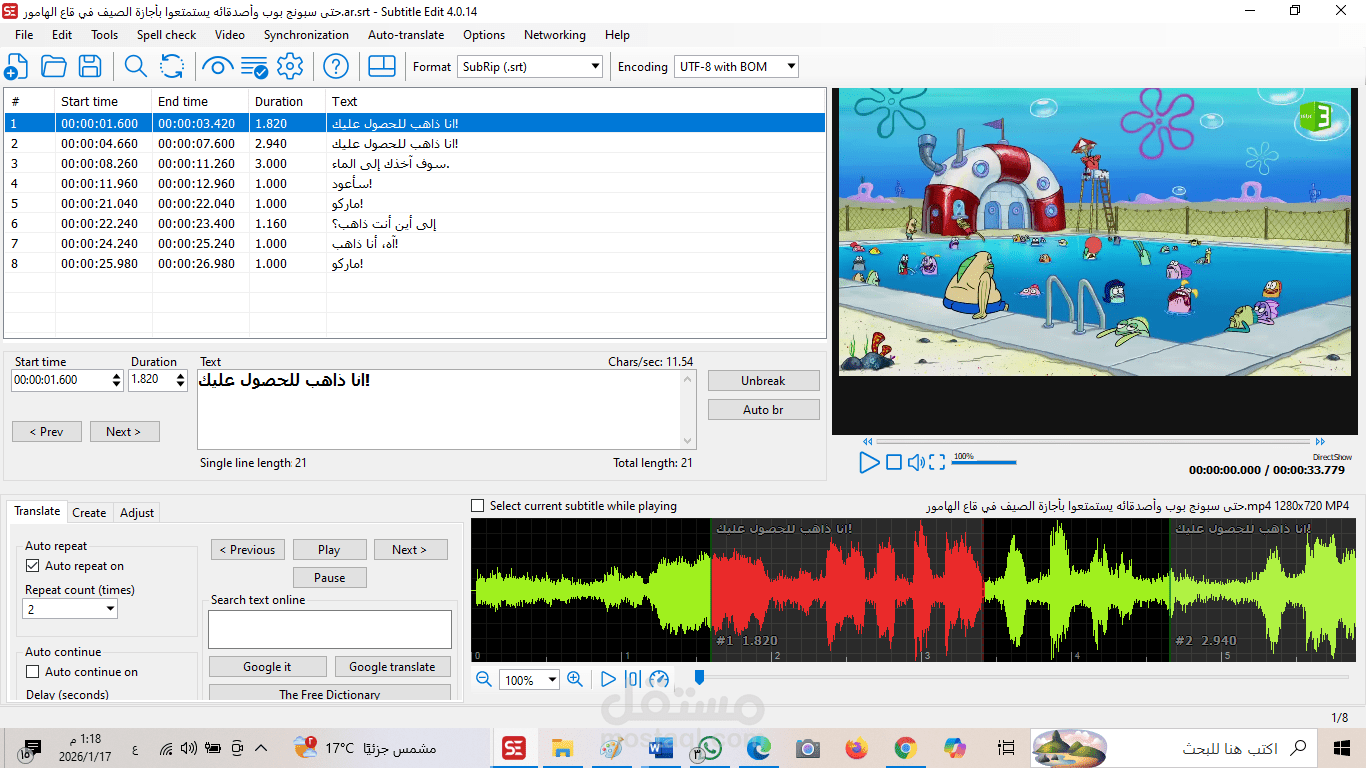Click the center waveform icon next to play
The width and height of the screenshot is (1366, 768).
tap(633, 679)
